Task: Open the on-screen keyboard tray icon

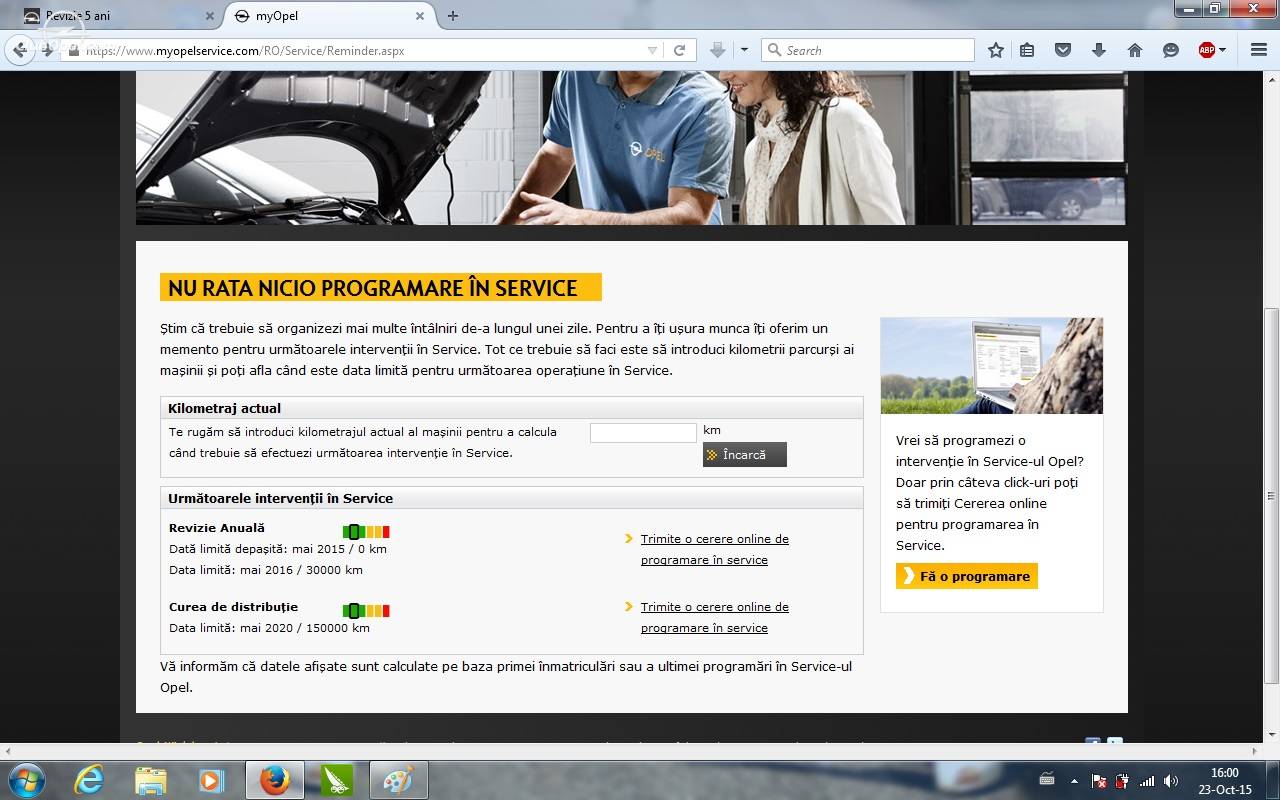Action: click(x=1047, y=779)
